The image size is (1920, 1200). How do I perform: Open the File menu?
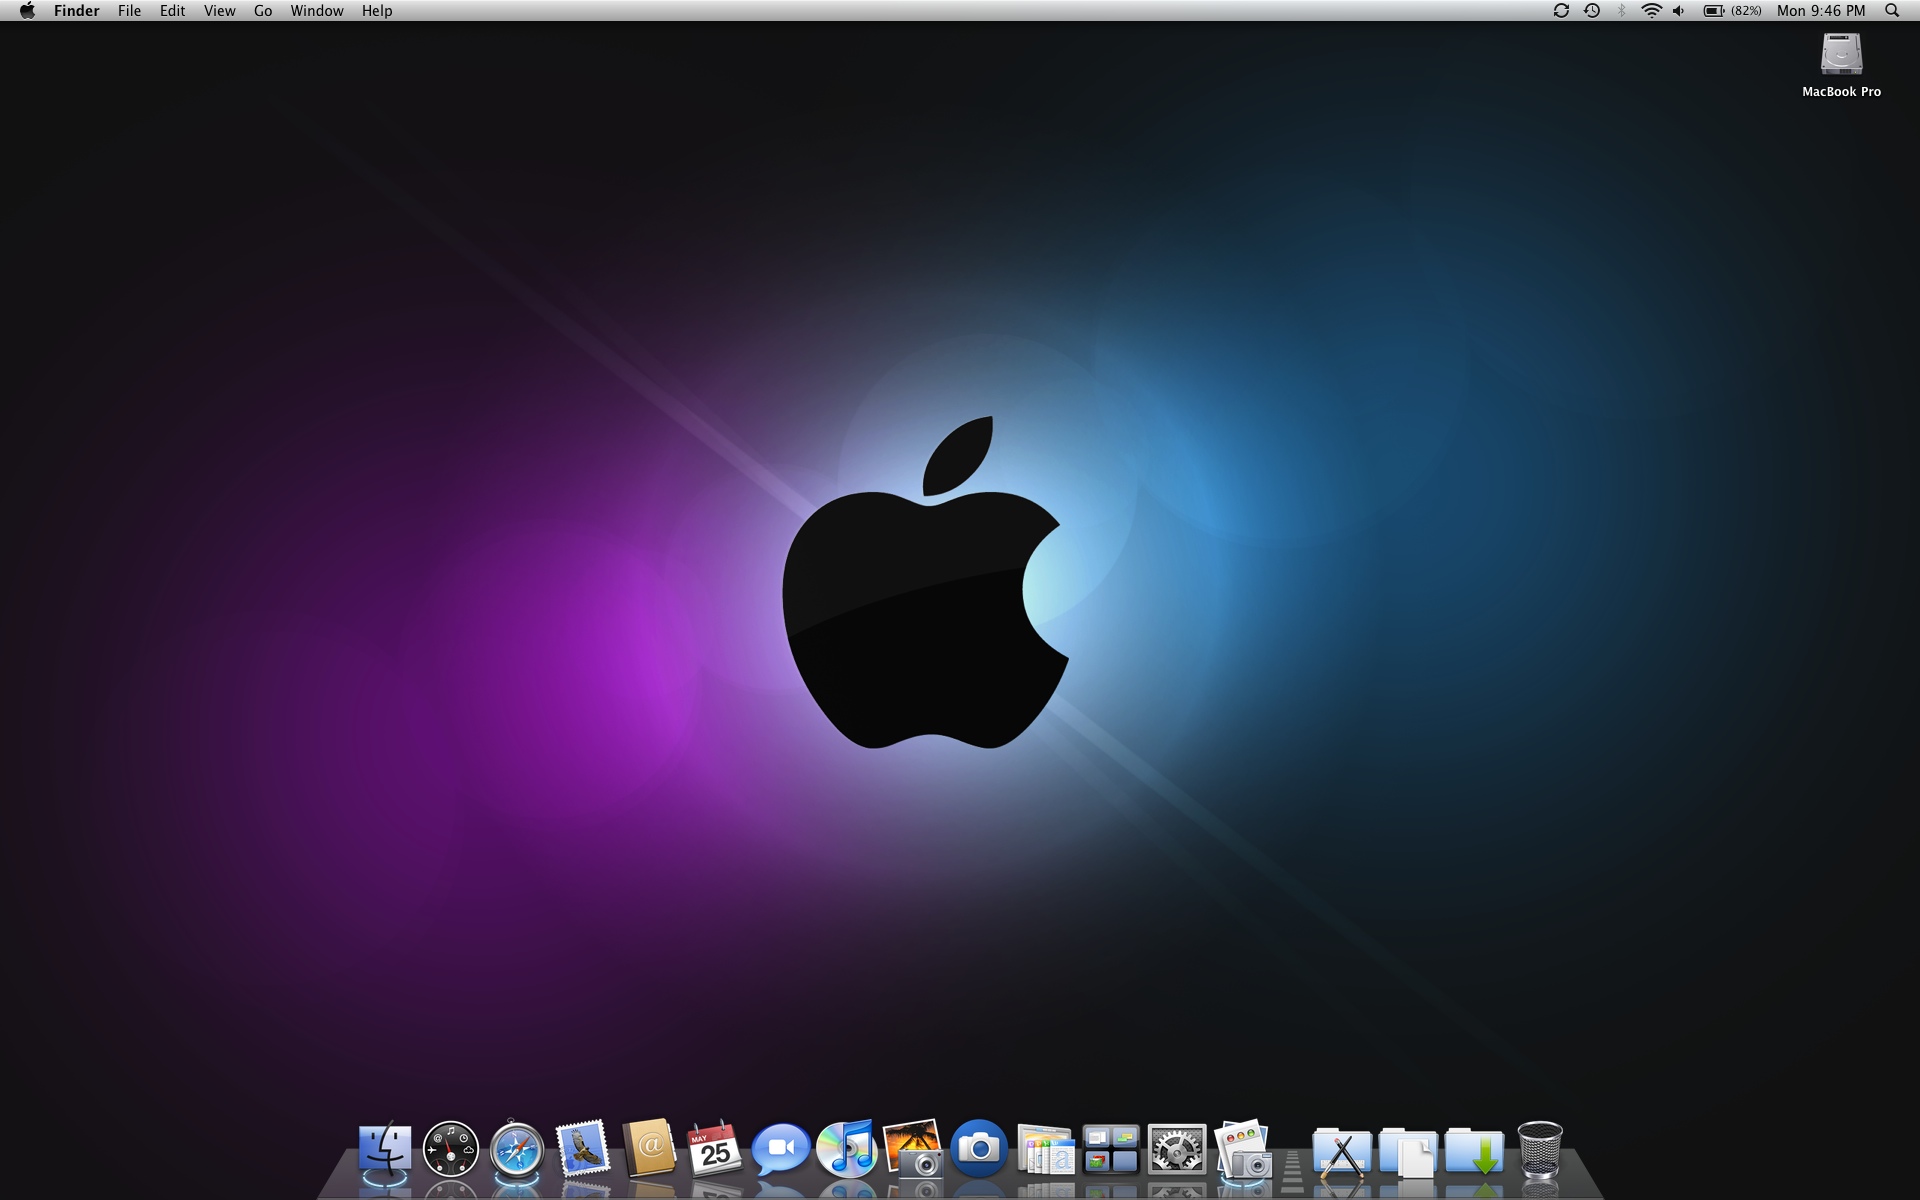[129, 11]
